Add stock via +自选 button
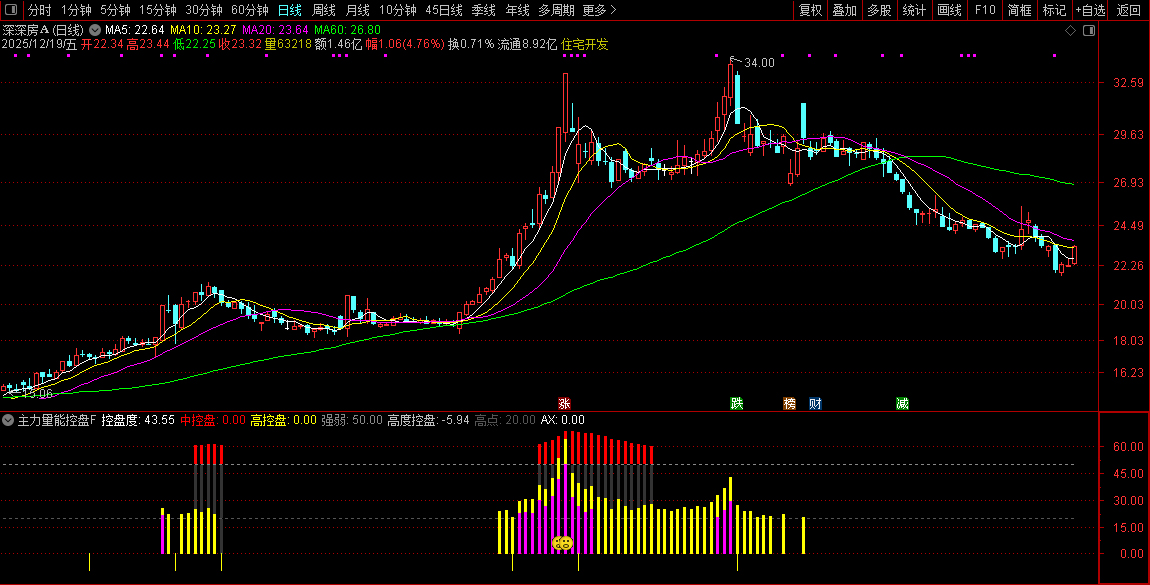This screenshot has width=1150, height=585. (x=1091, y=10)
